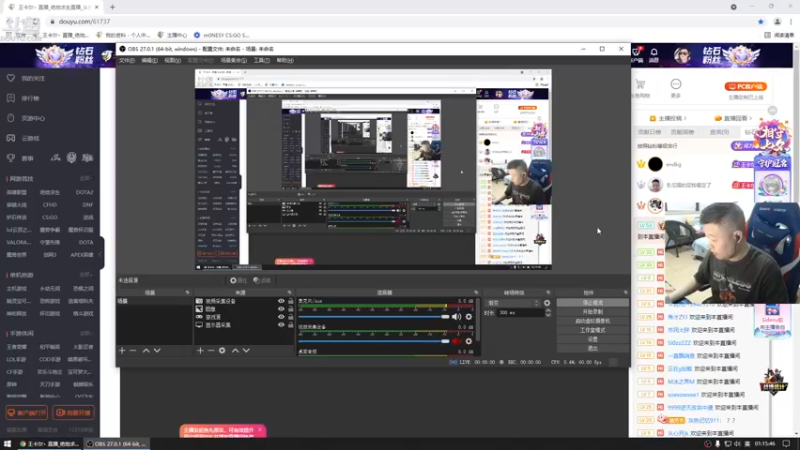This screenshot has height=450, width=800.
Task: Pop out the Audio Mixer dock panel
Action: pyautogui.click(x=476, y=292)
